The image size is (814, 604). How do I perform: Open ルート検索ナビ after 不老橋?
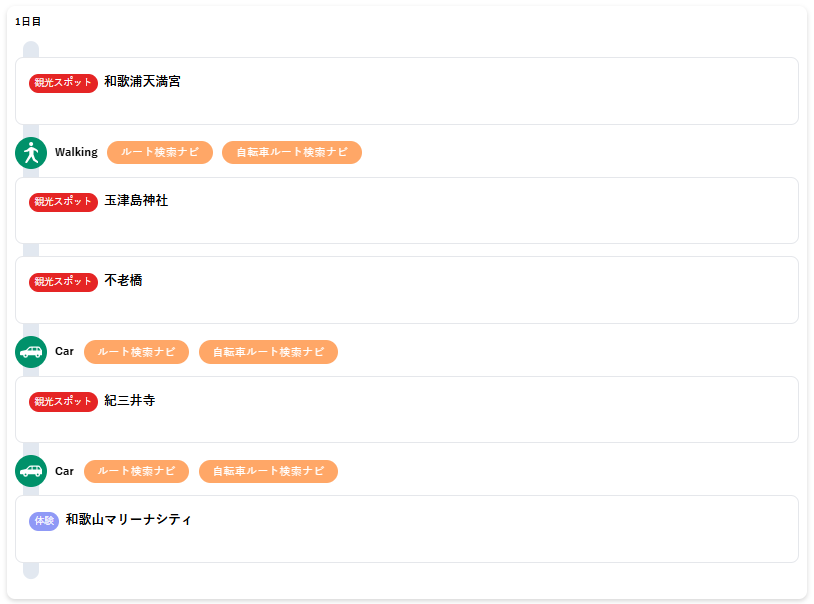137,352
